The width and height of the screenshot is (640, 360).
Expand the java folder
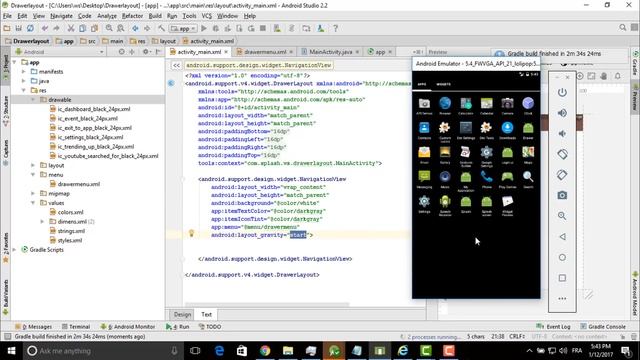24,81
